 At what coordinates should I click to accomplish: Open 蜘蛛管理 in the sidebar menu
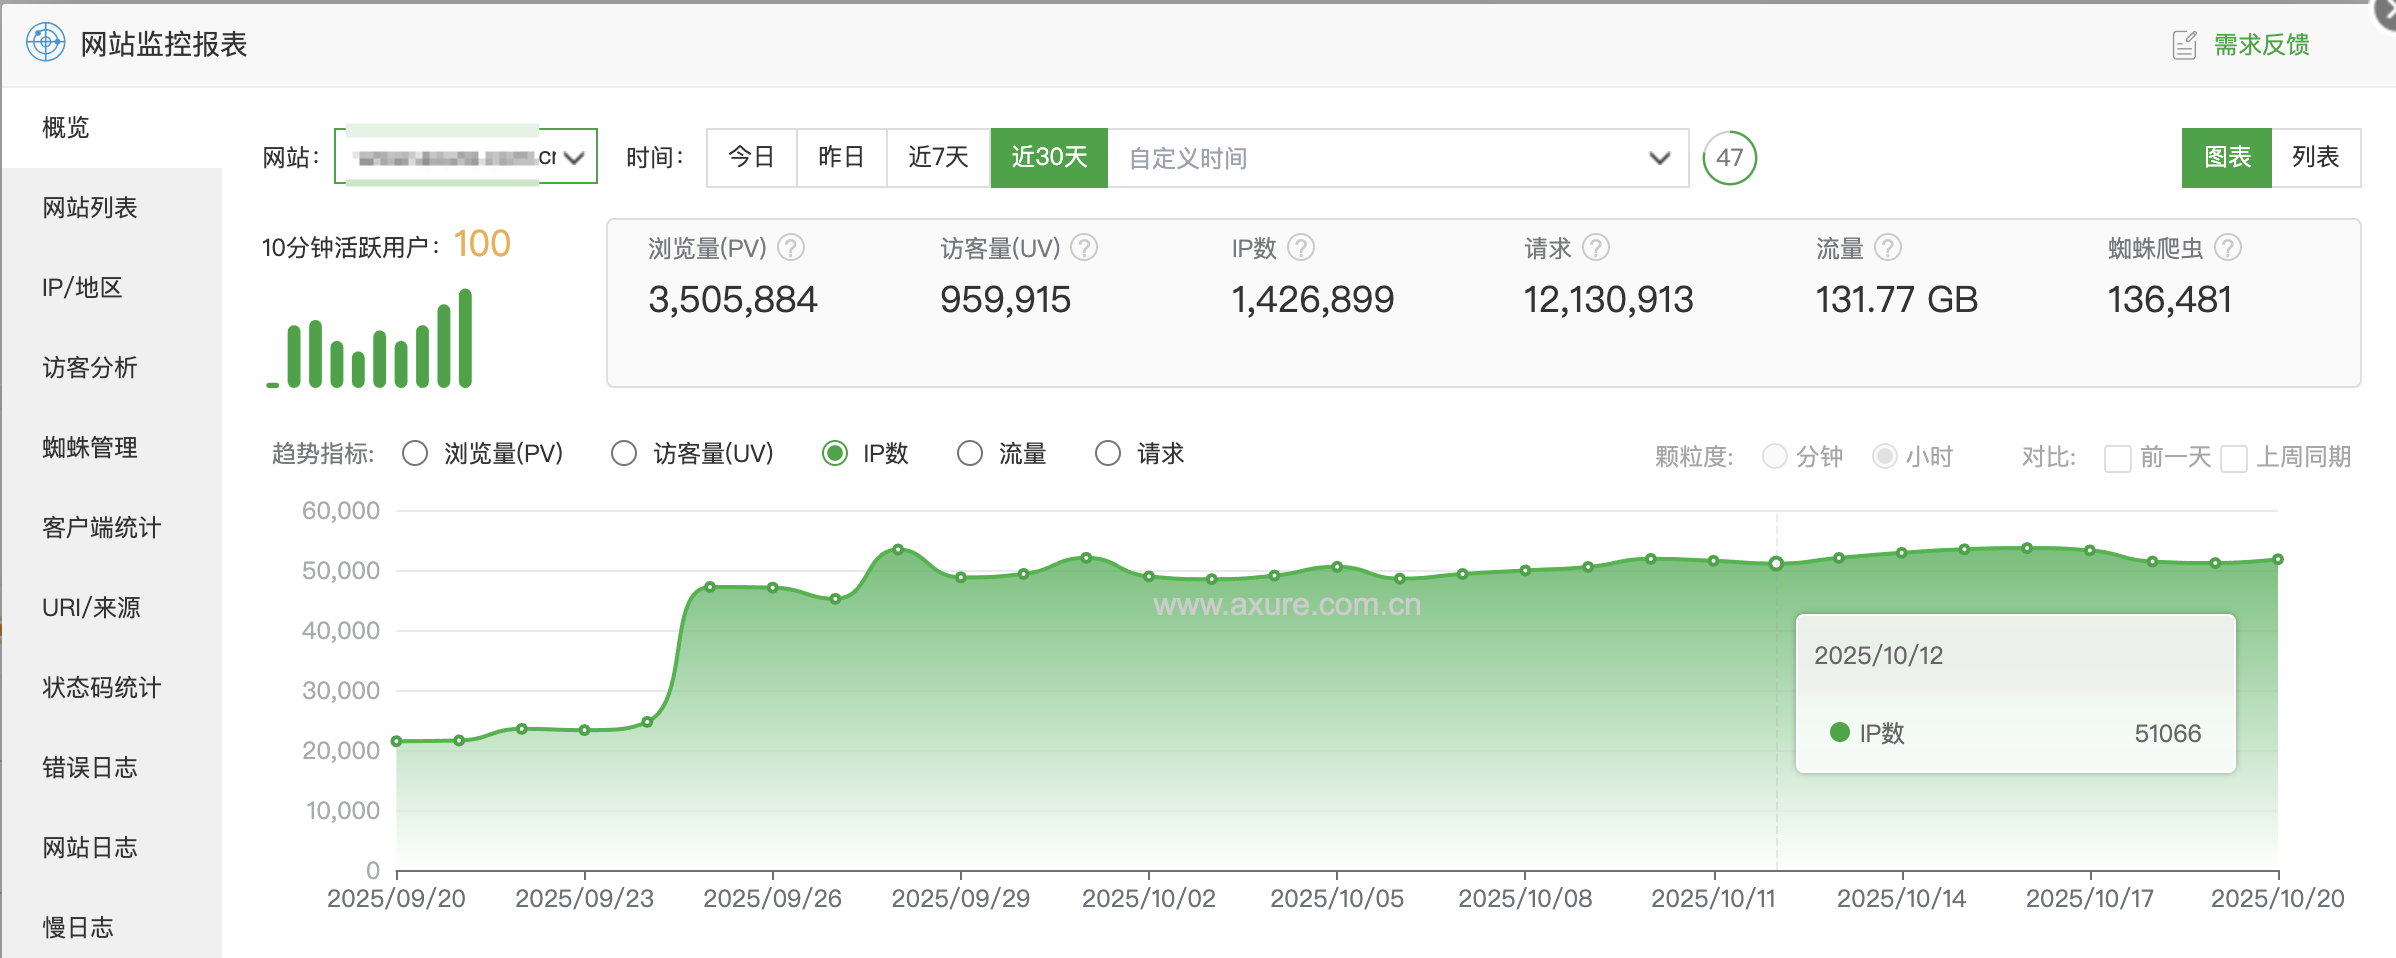(x=90, y=448)
